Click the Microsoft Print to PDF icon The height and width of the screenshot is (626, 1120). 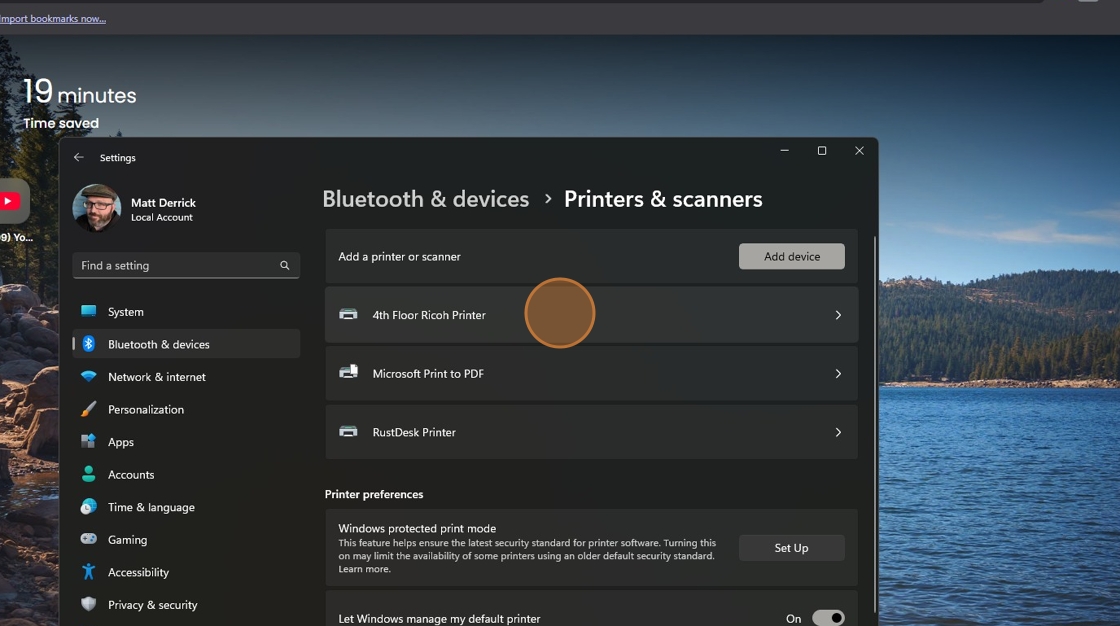tap(348, 372)
